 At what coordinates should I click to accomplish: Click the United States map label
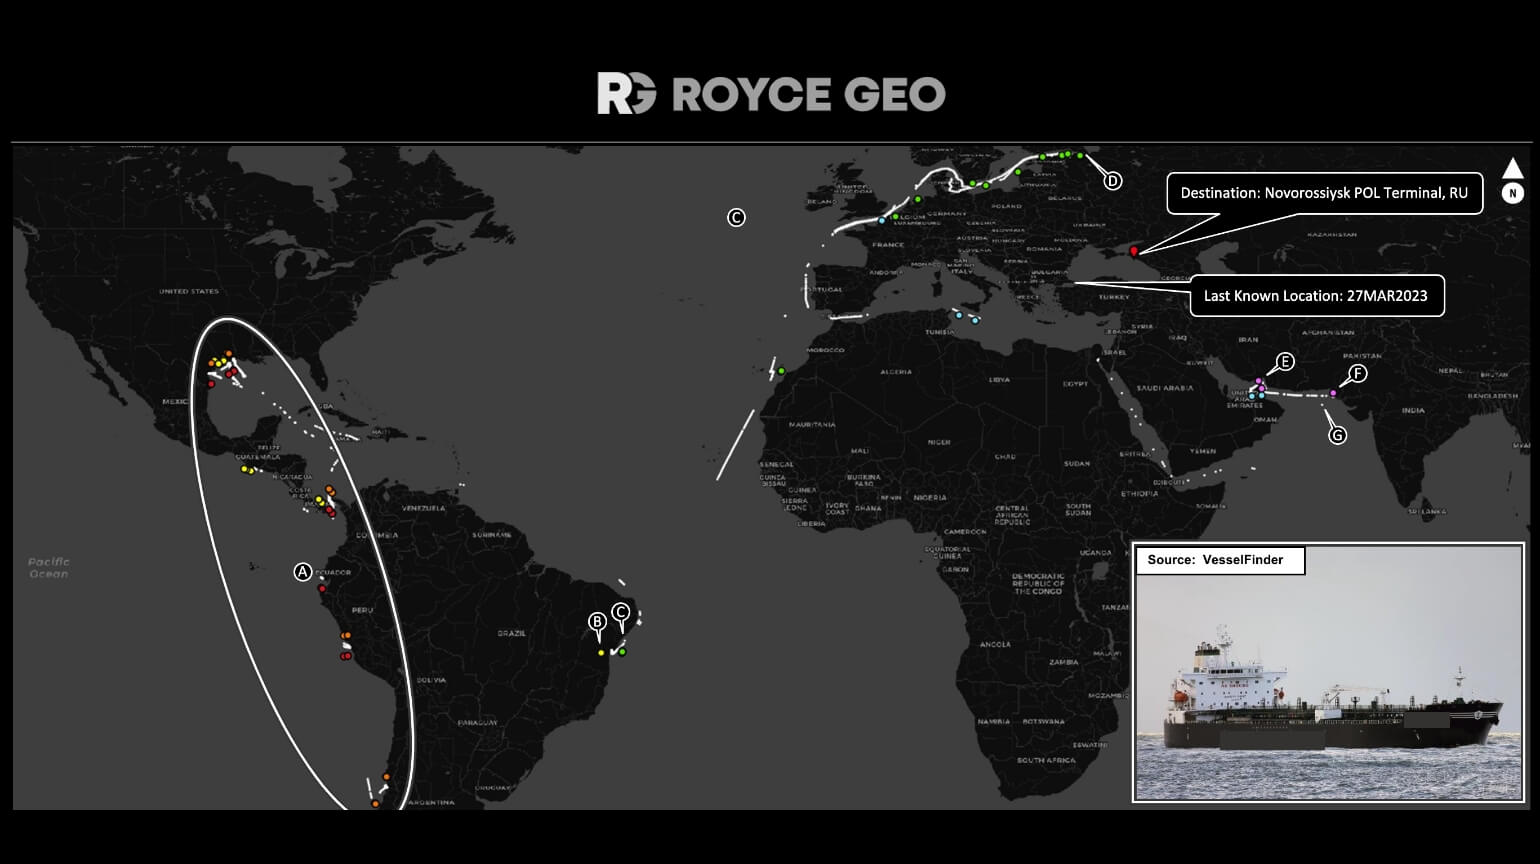click(x=189, y=291)
